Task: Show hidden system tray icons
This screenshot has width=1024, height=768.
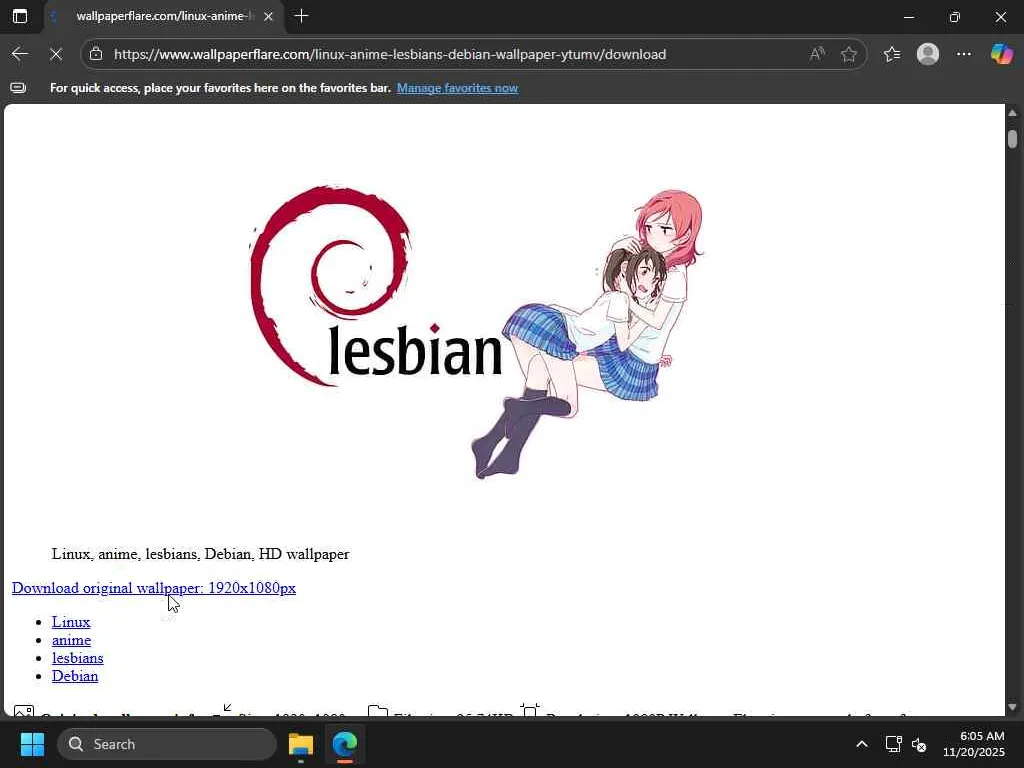Action: pos(862,744)
